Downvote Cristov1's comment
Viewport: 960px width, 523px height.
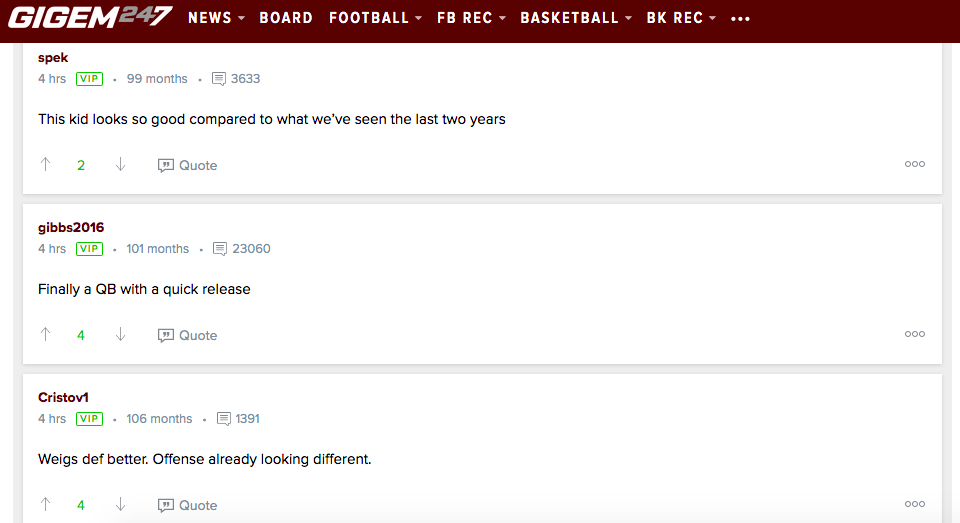point(121,505)
